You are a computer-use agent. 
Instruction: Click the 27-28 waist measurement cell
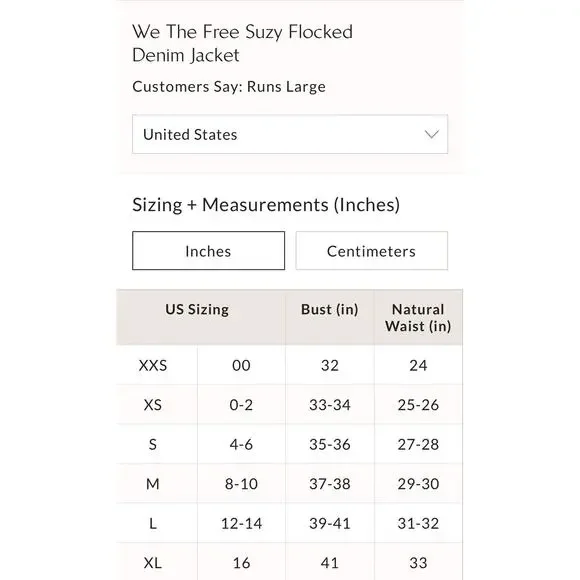coord(418,444)
